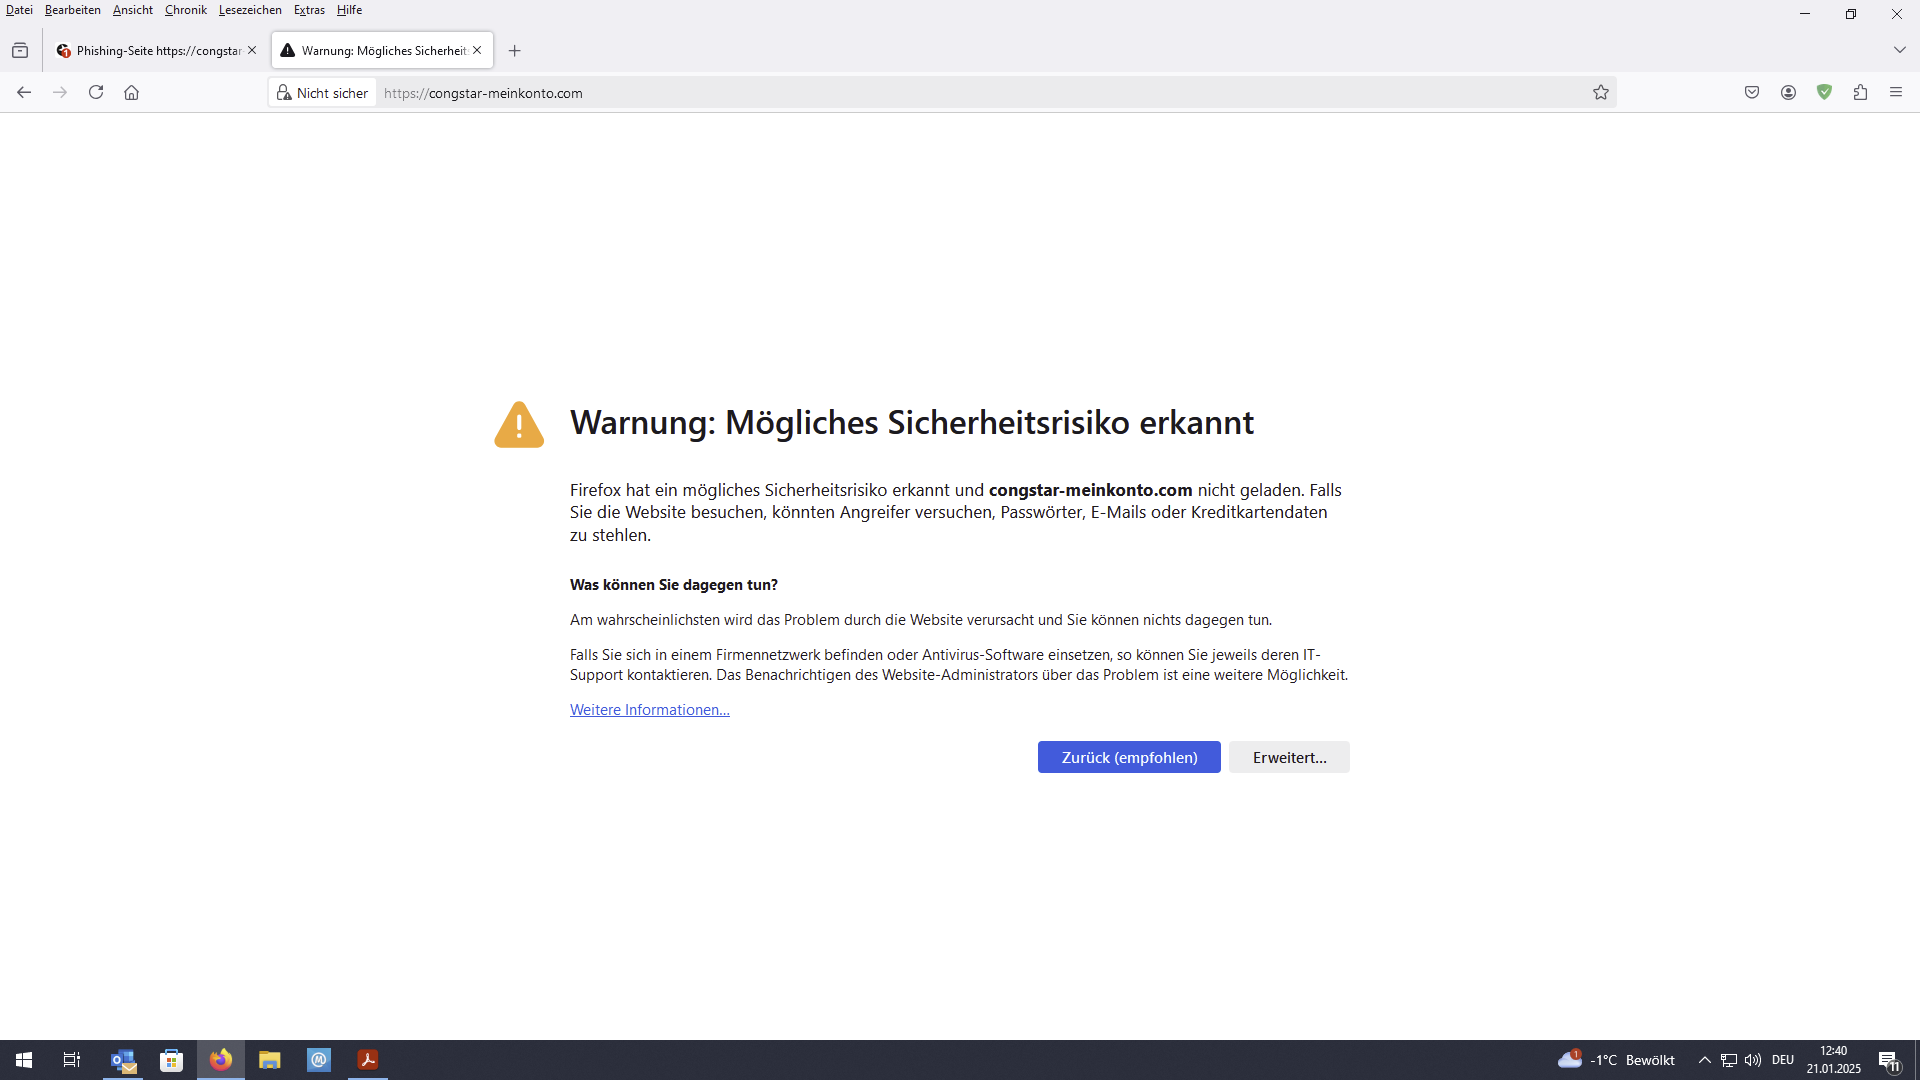
Task: Click the Pocket save icon
Action: point(1752,93)
